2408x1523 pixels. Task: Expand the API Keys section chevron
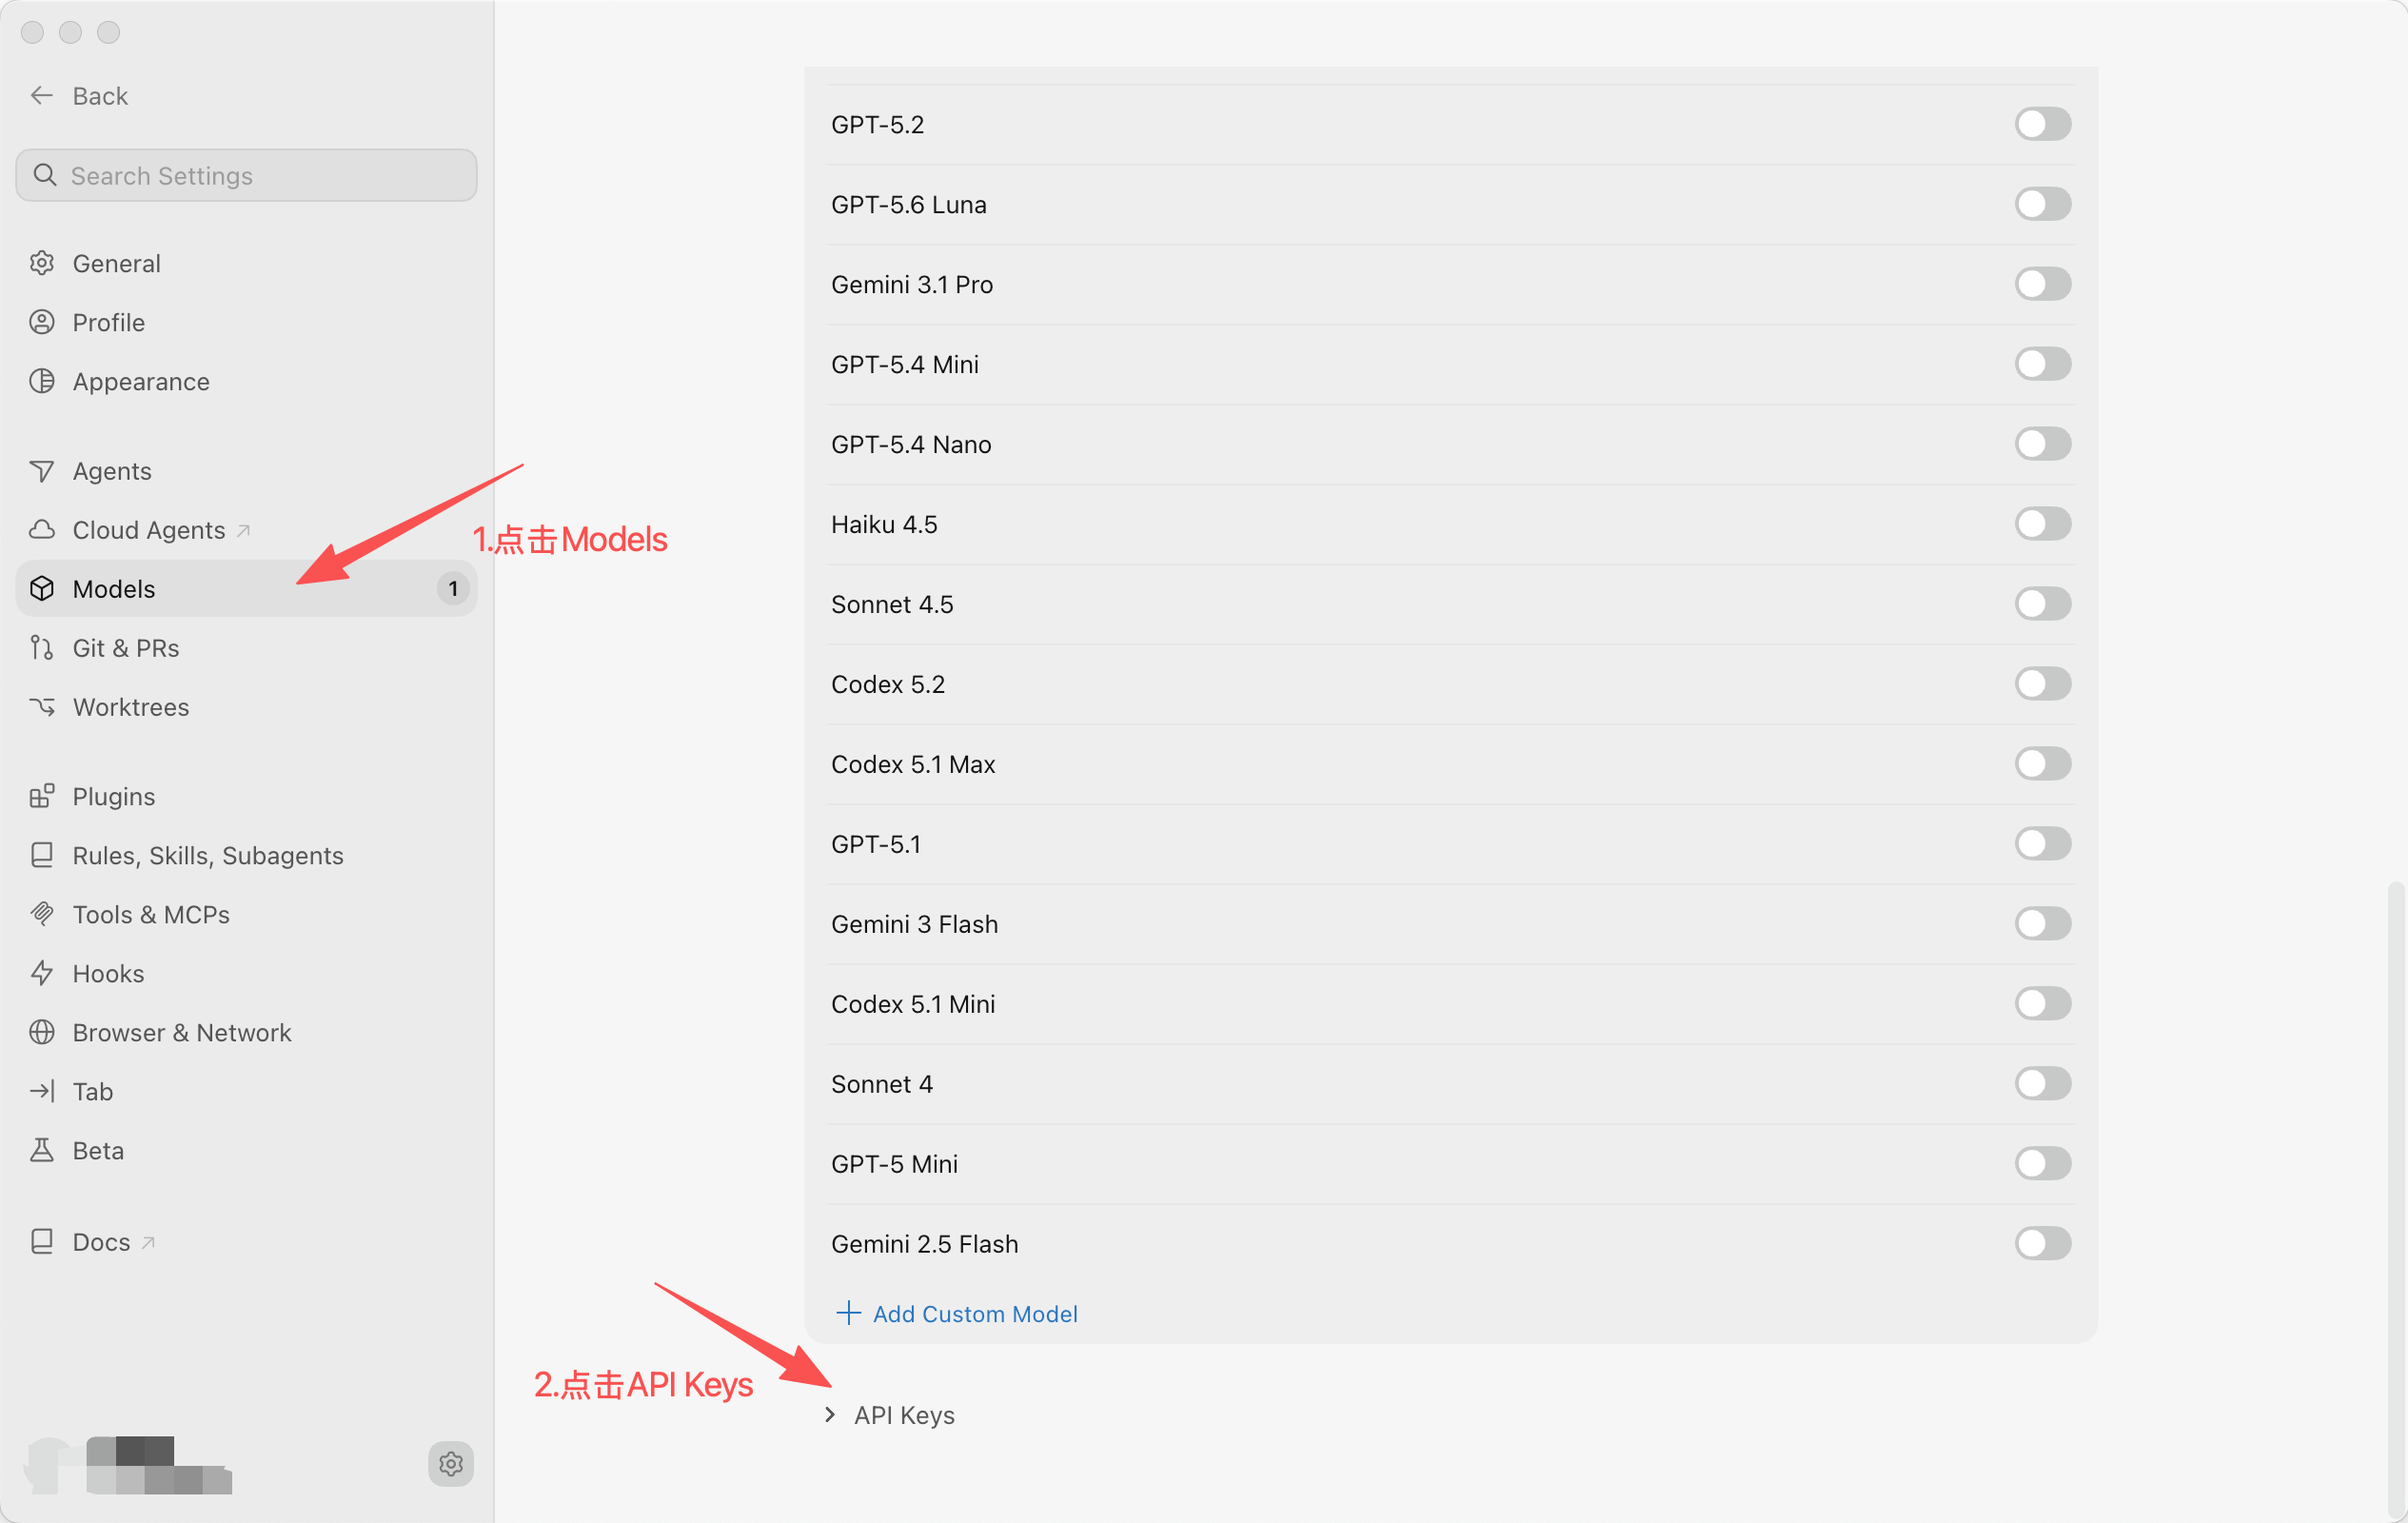[830, 1415]
